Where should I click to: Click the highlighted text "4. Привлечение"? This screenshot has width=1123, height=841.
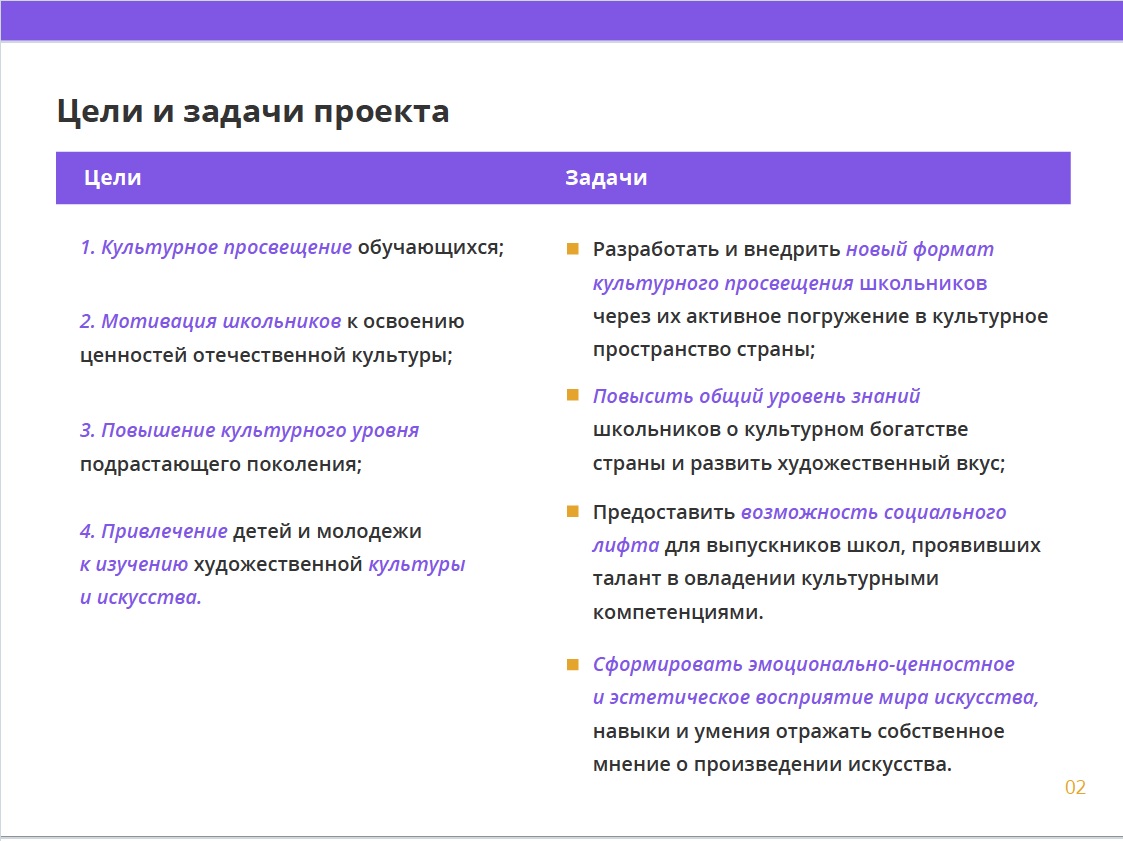coord(154,531)
